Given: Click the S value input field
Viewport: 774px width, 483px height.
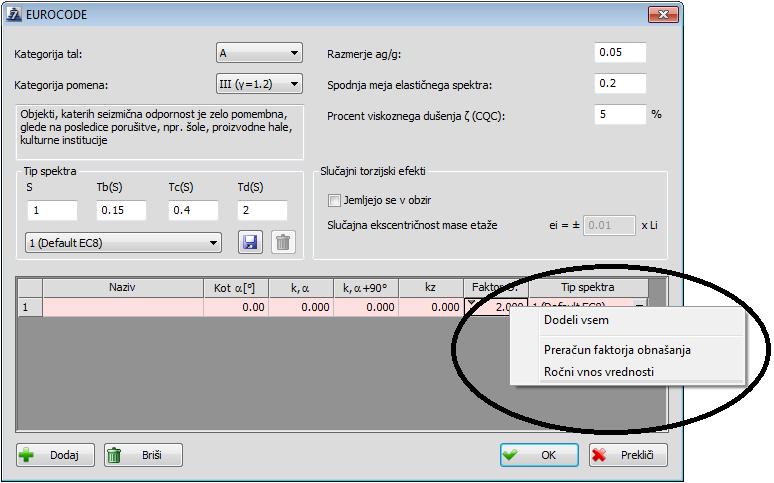Looking at the screenshot, I should pyautogui.click(x=52, y=210).
